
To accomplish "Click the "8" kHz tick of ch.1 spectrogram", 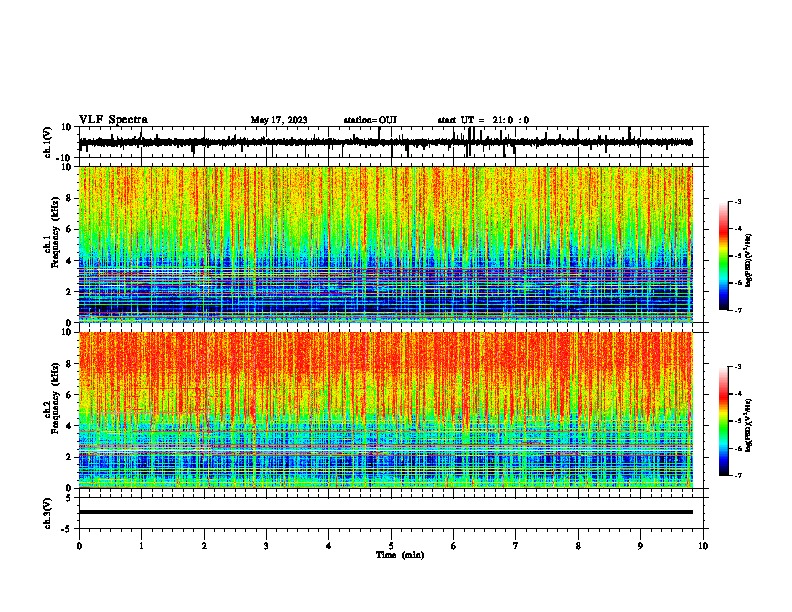I will [70, 198].
